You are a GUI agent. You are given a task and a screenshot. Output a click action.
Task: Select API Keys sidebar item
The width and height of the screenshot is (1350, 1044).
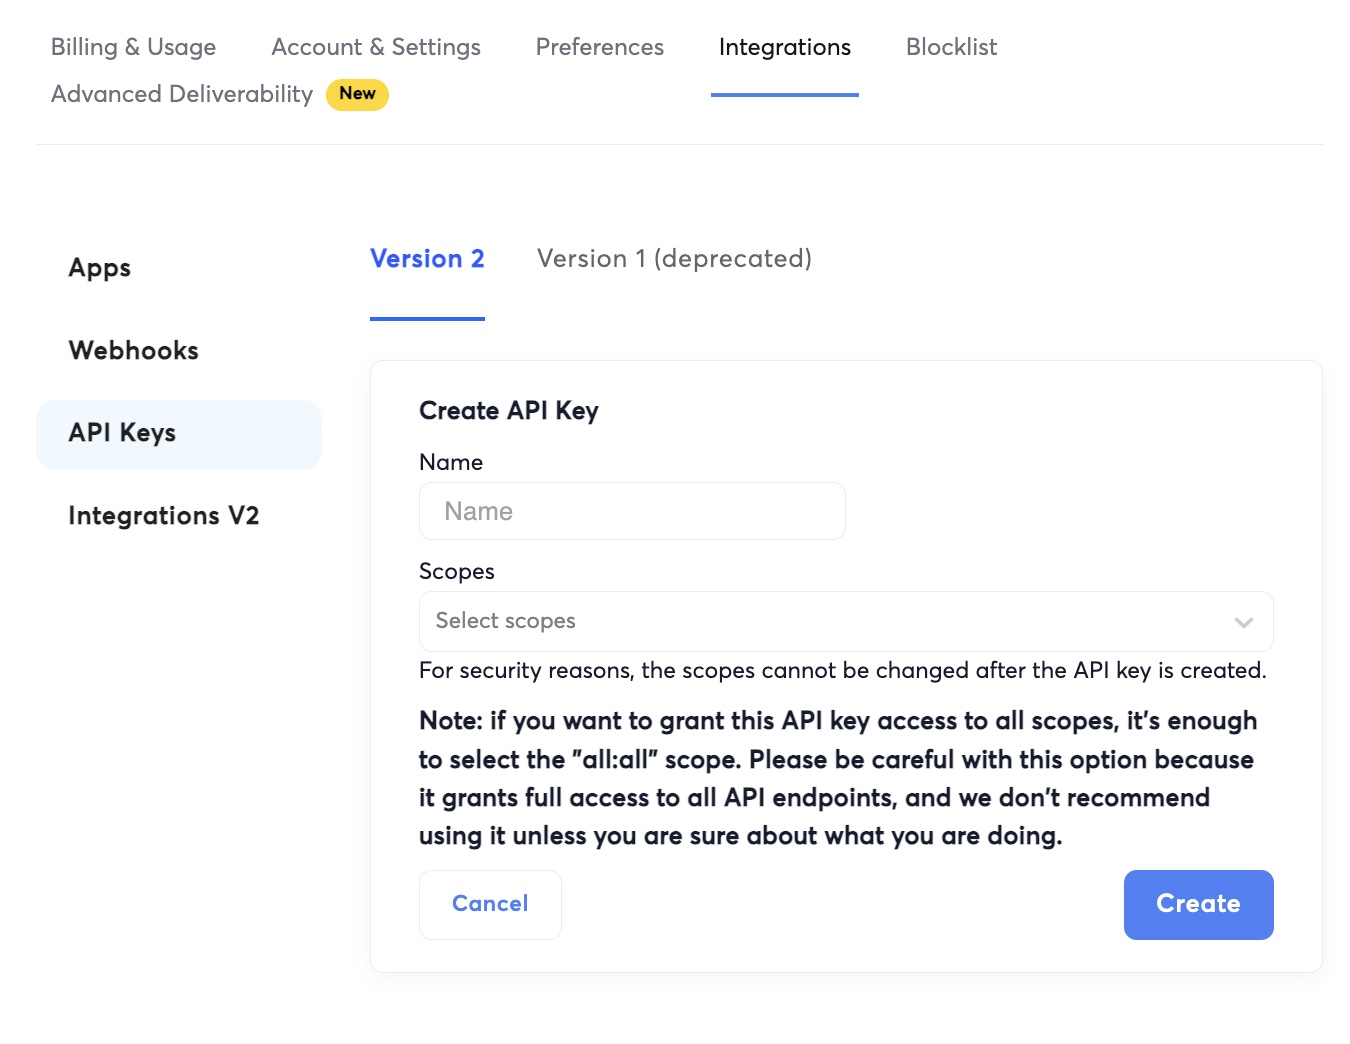tap(179, 434)
